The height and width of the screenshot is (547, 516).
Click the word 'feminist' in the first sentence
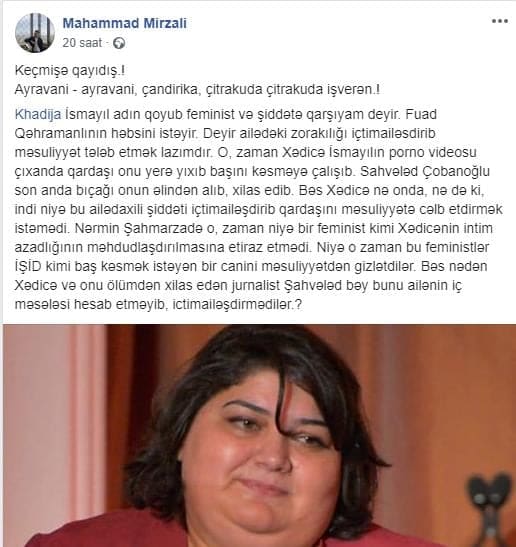click(x=210, y=114)
